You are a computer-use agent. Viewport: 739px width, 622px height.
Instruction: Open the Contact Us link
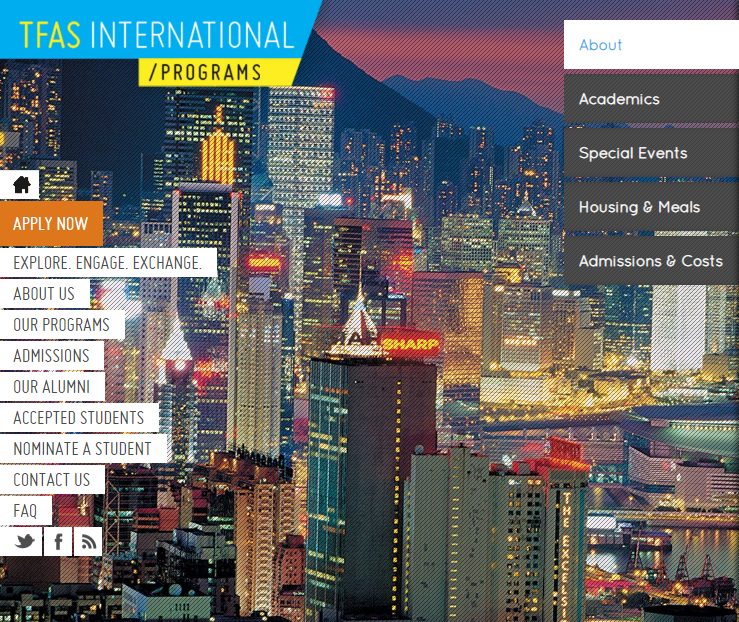pyautogui.click(x=52, y=480)
